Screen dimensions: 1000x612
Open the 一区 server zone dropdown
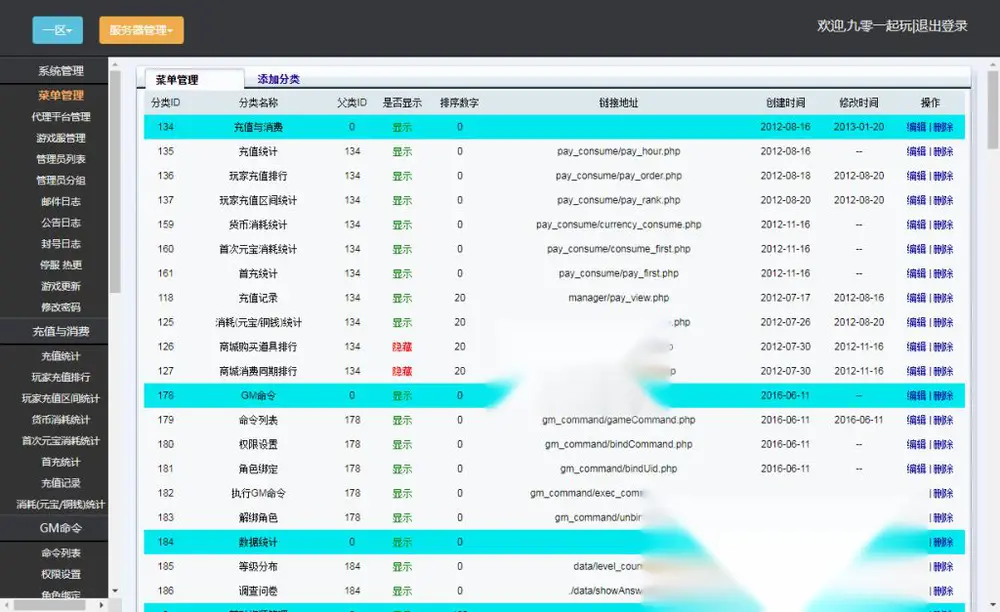pos(57,30)
